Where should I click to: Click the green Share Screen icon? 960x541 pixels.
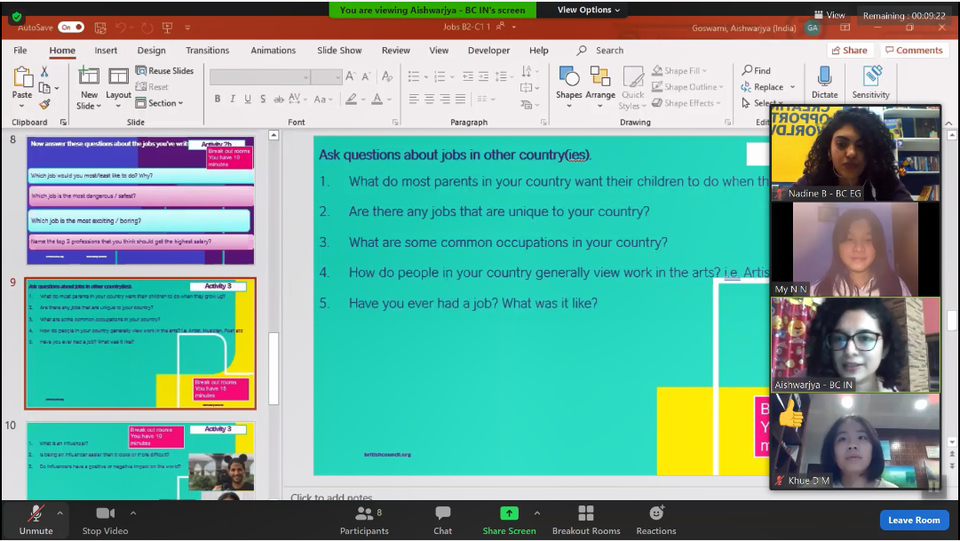(x=509, y=514)
